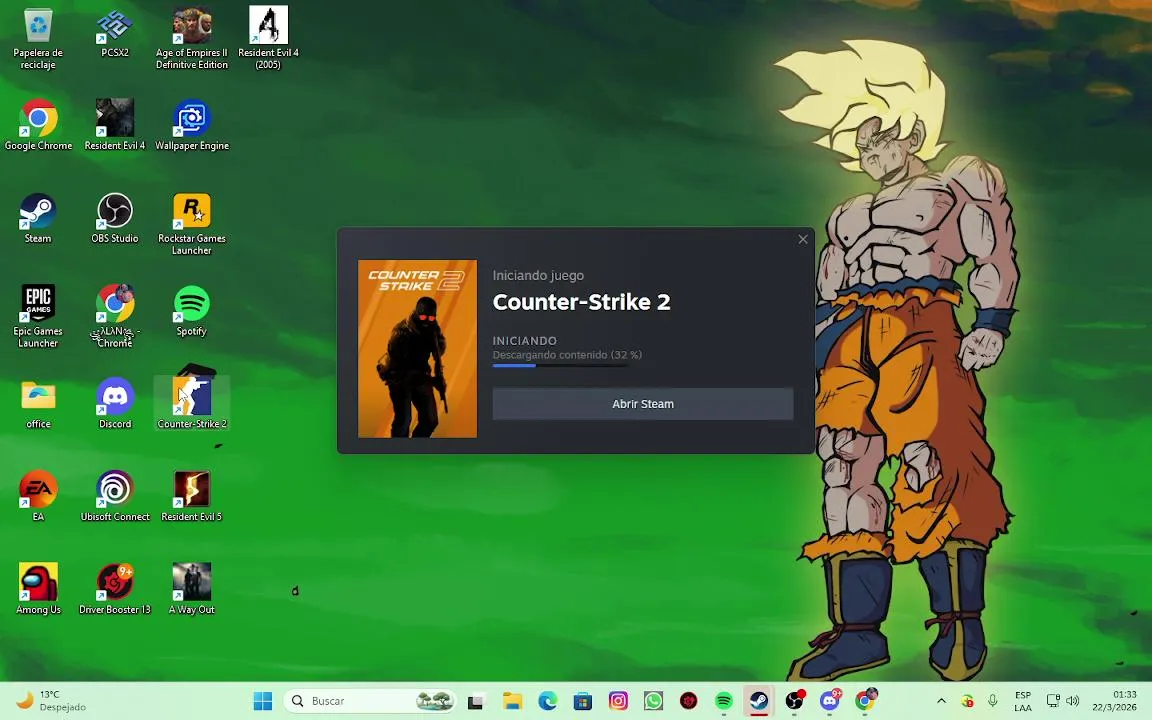Open the clock and date 01:33 panel
The image size is (1152, 720).
pos(1114,701)
